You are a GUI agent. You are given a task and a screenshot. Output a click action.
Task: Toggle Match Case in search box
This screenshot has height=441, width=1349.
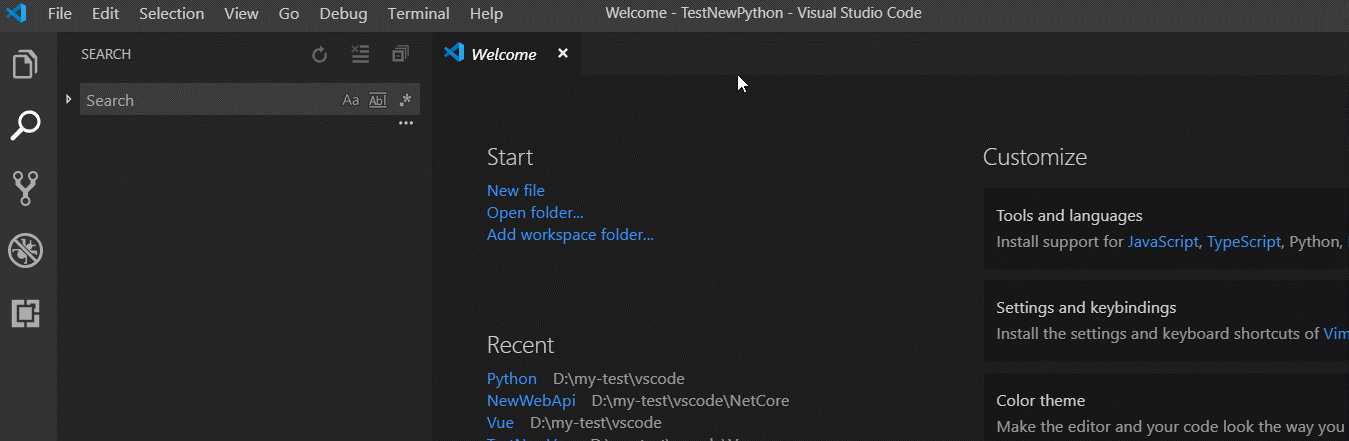pyautogui.click(x=351, y=100)
